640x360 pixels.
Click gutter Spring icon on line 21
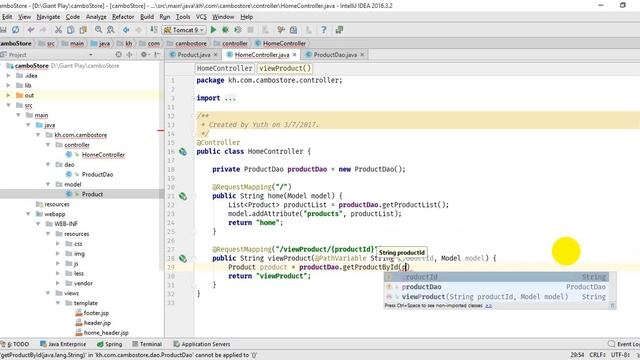183,196
